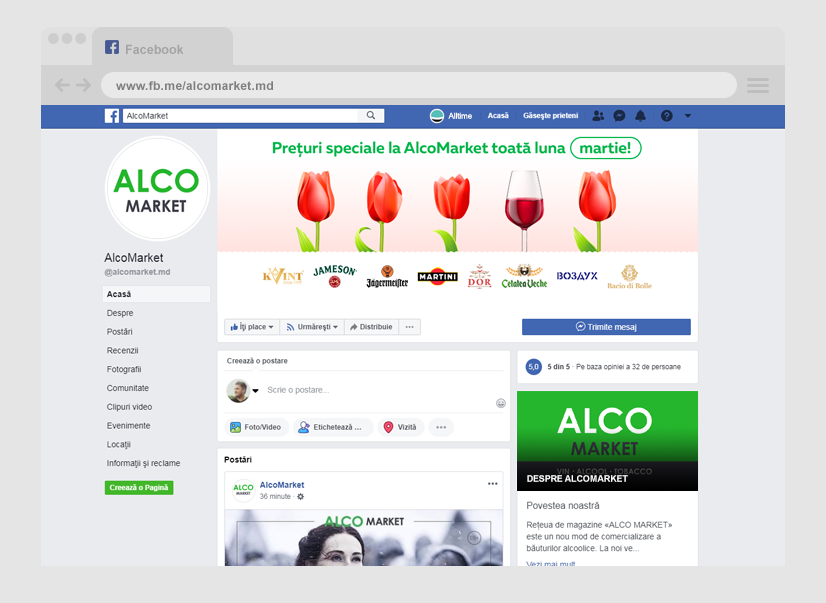The image size is (826, 603).
Task: Click the DOR brand logo
Action: pyautogui.click(x=479, y=276)
